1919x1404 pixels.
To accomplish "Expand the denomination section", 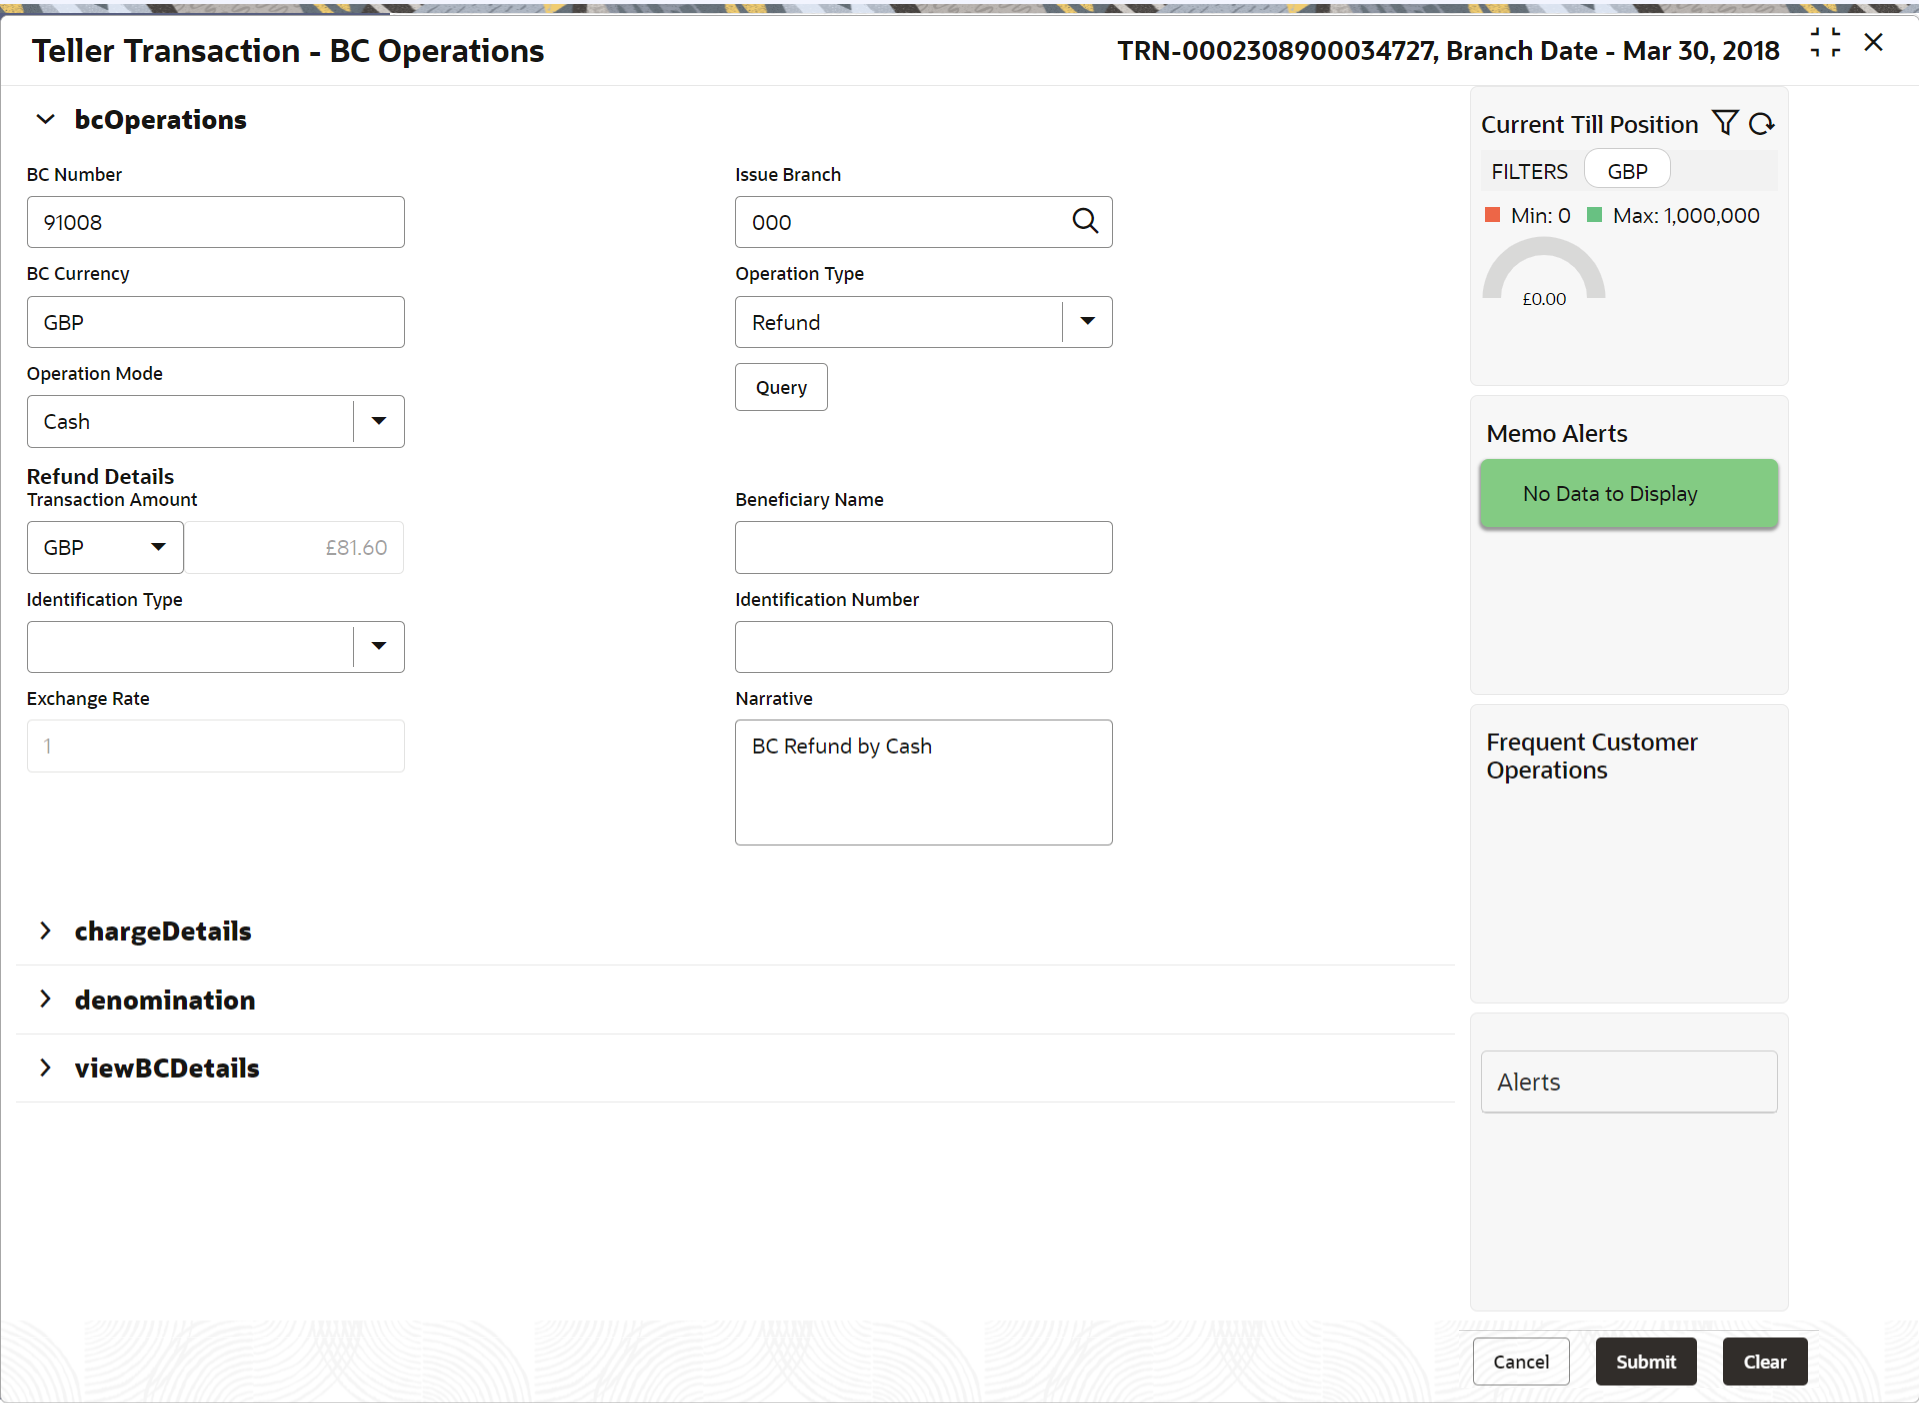I will click(x=45, y=999).
